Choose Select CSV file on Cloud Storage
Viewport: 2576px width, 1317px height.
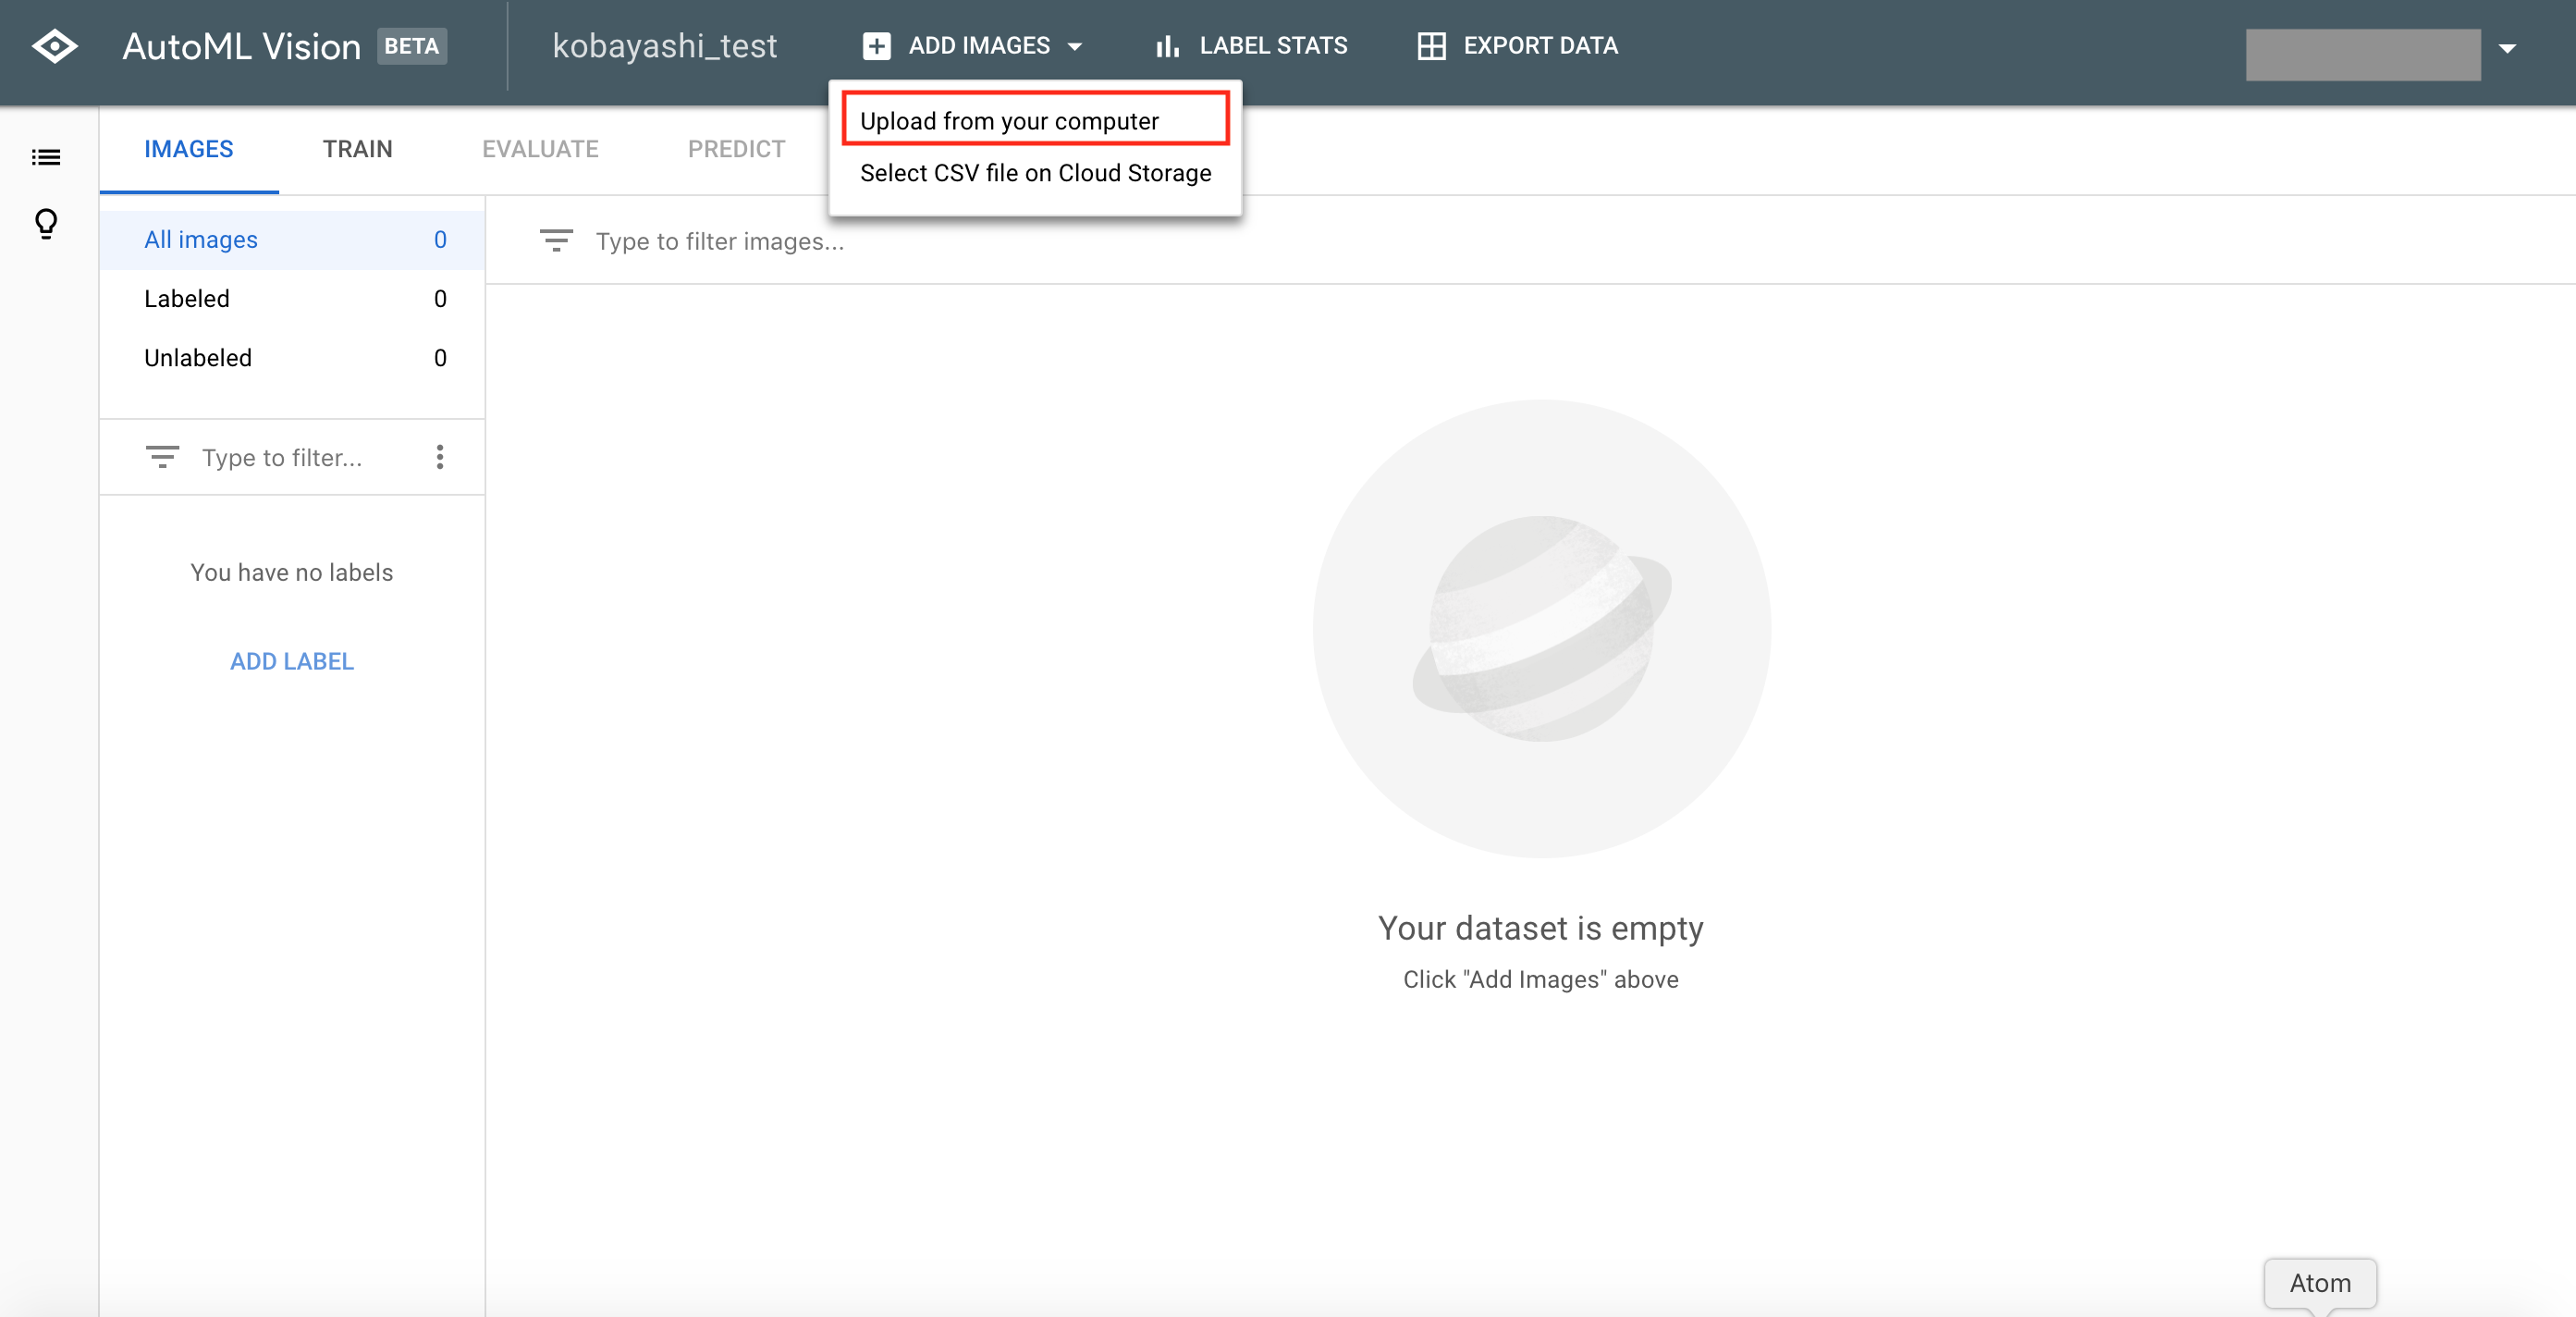(x=1035, y=173)
